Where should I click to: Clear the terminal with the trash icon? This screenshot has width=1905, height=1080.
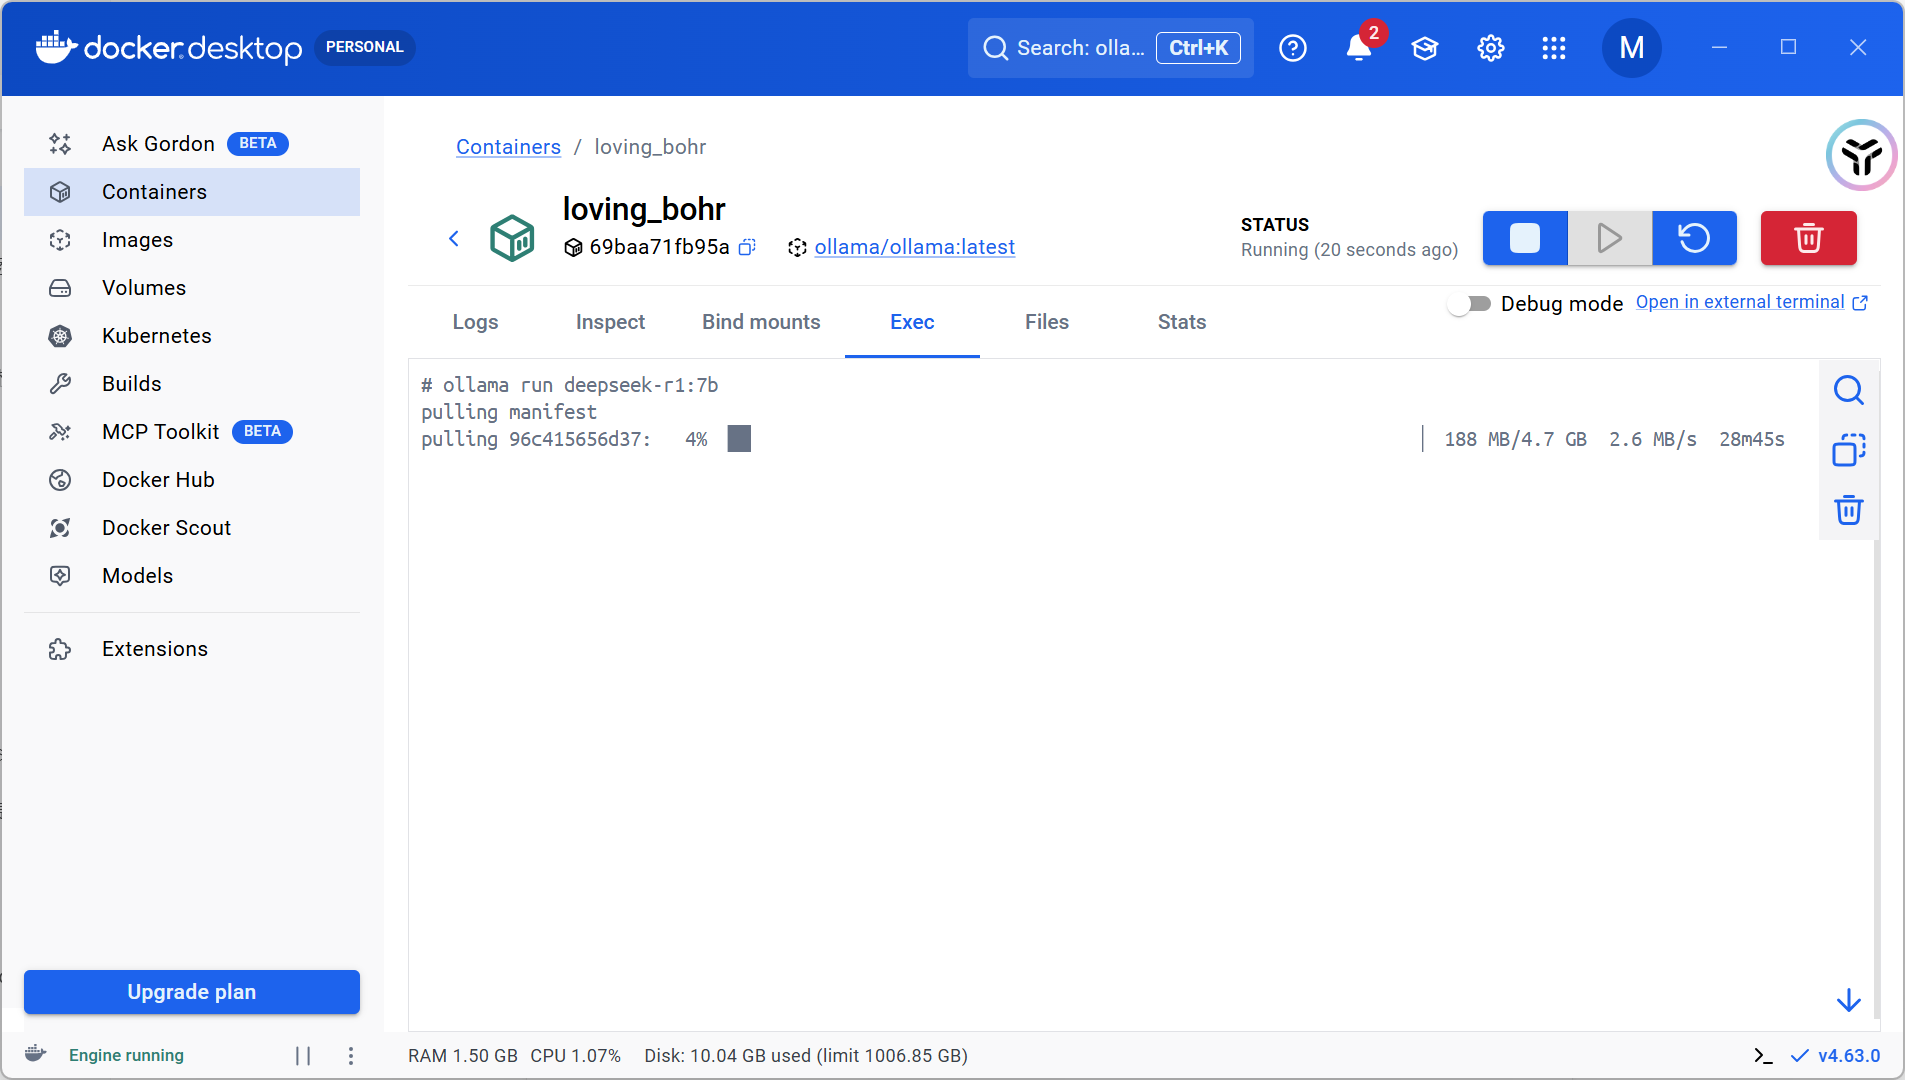tap(1848, 510)
